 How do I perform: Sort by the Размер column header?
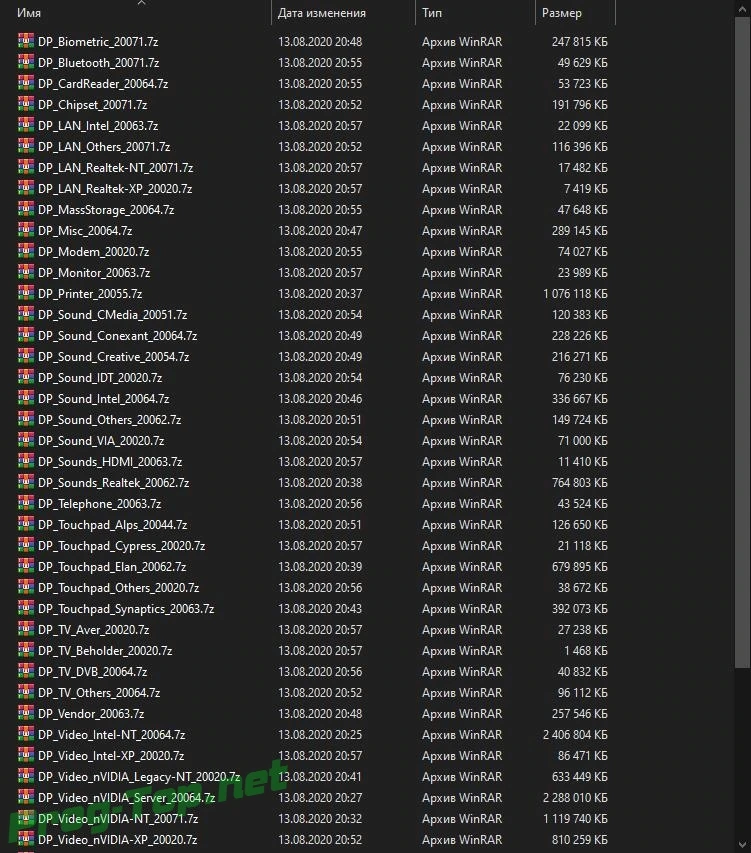(x=561, y=13)
